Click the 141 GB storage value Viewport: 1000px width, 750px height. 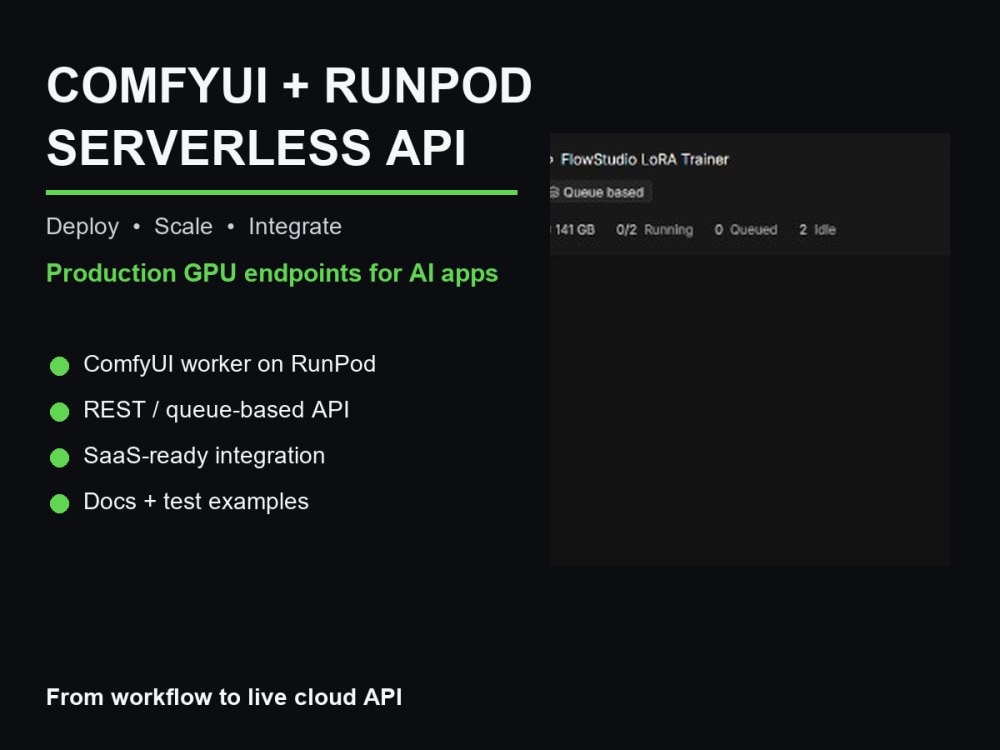573,230
